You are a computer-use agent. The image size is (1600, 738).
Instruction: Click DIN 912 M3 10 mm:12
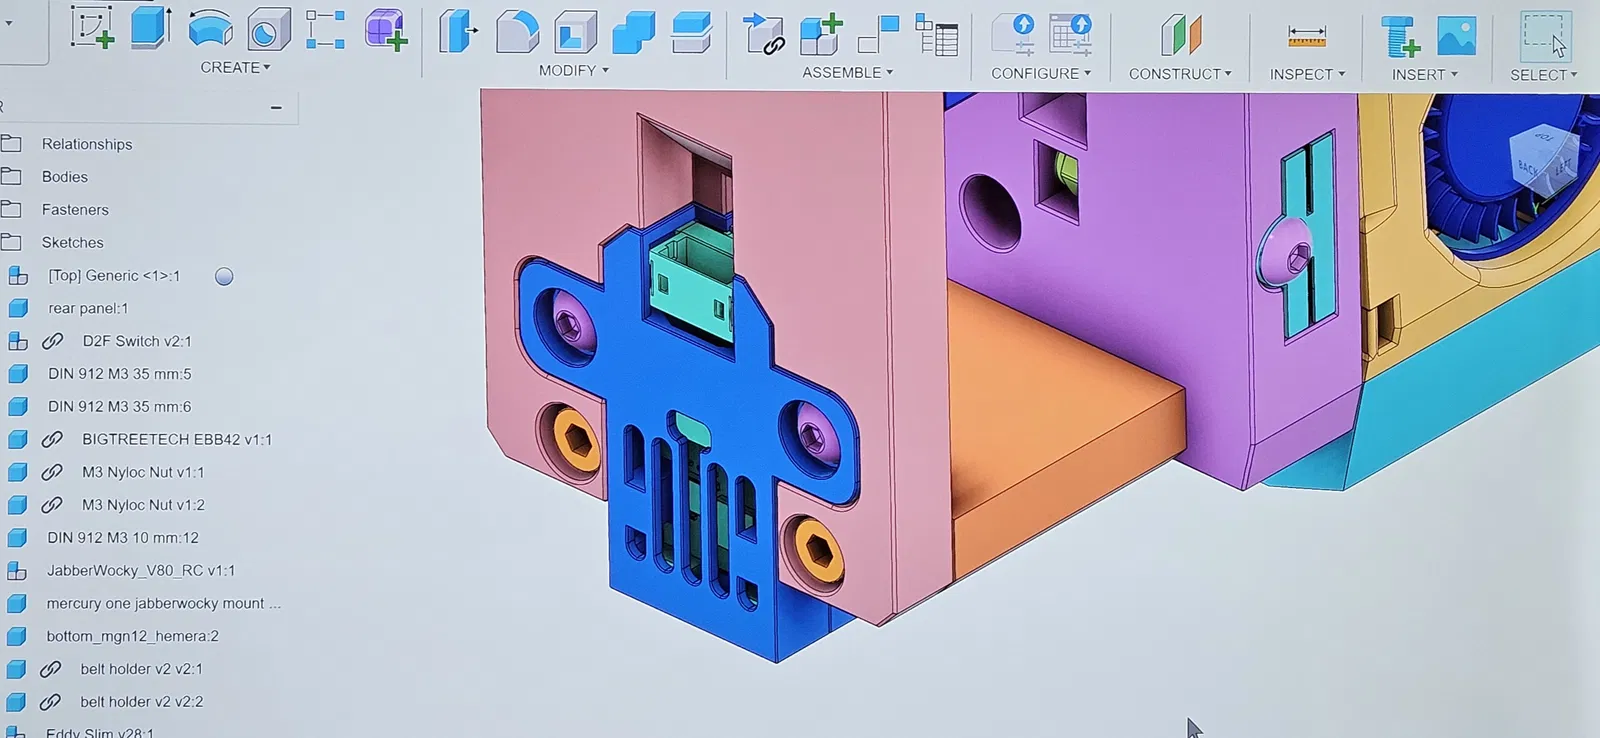(x=123, y=538)
